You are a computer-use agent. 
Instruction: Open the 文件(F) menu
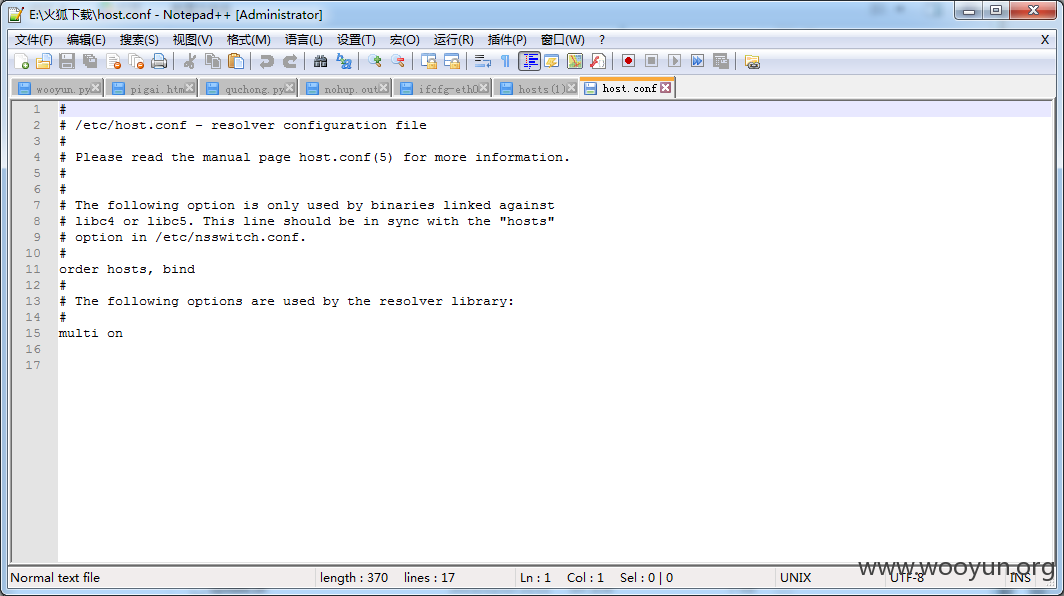pos(34,40)
